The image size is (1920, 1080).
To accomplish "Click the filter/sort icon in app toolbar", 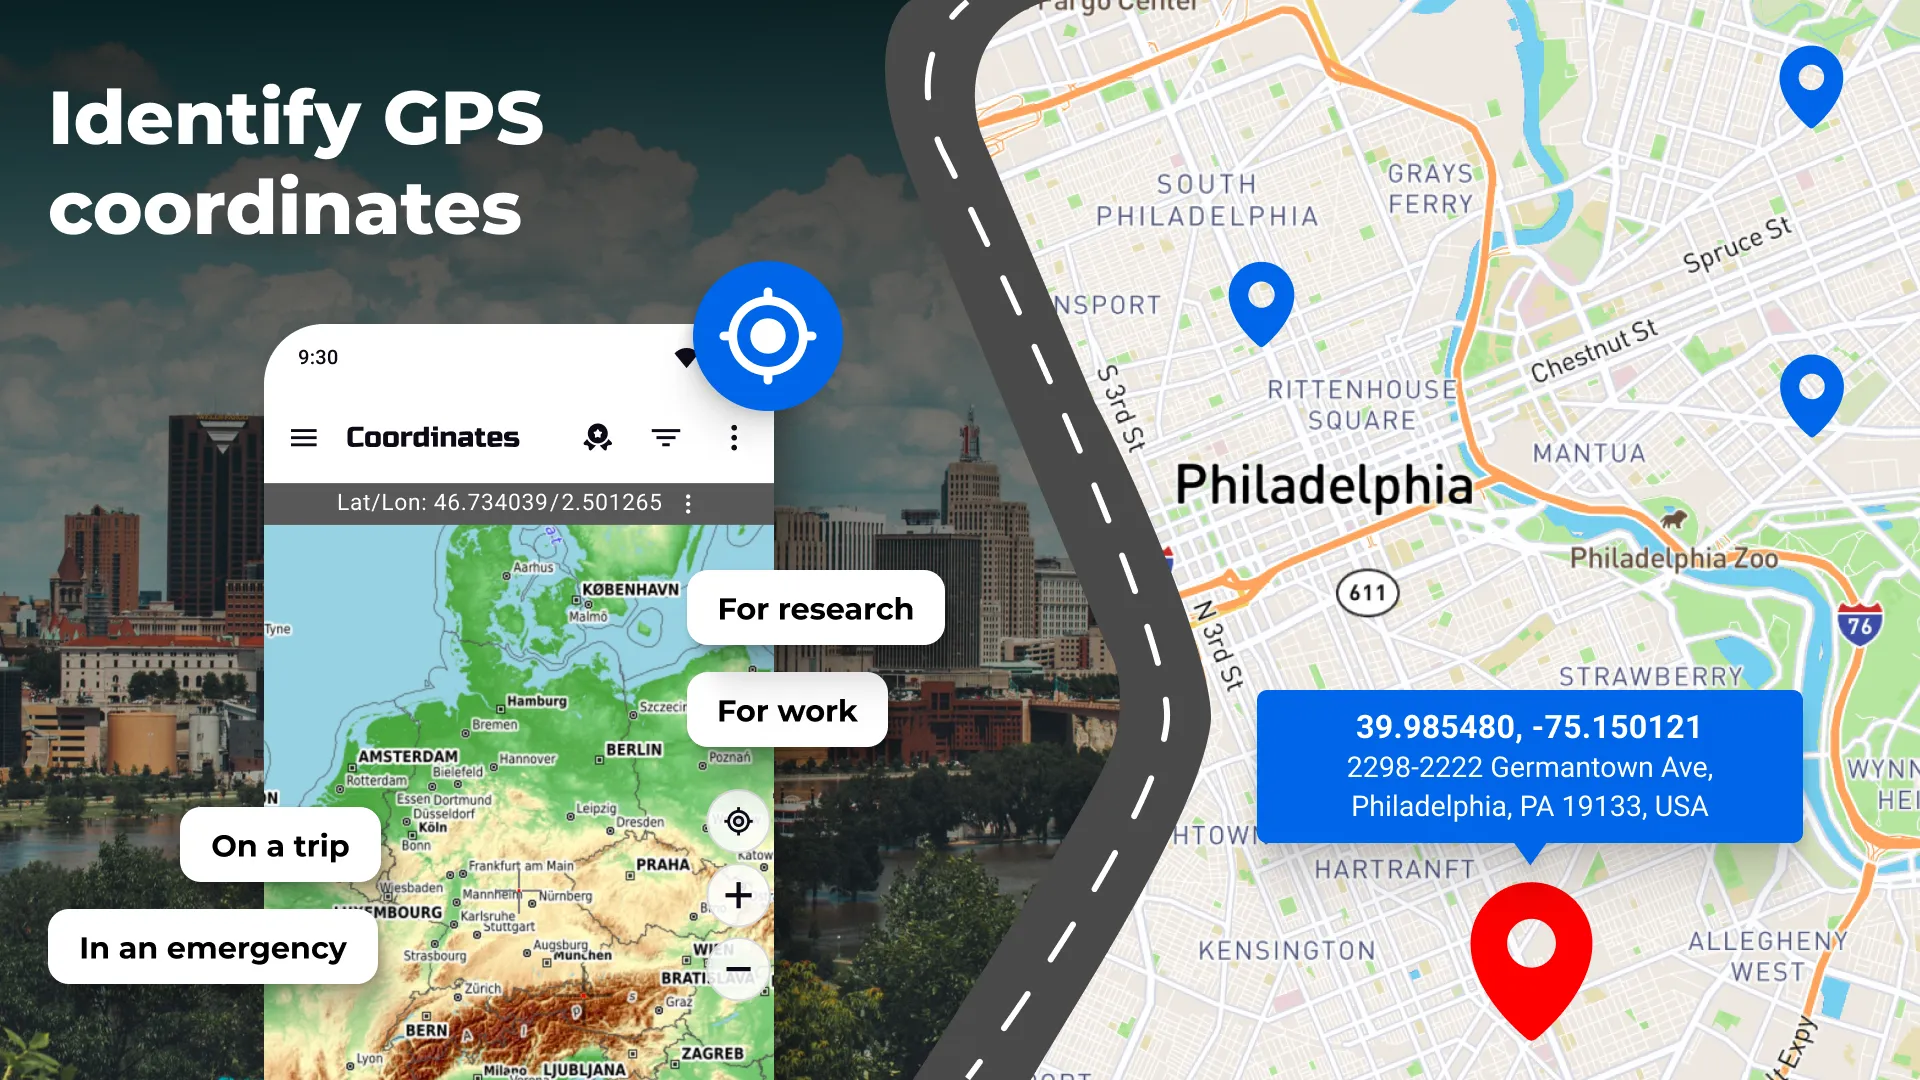I will point(667,436).
